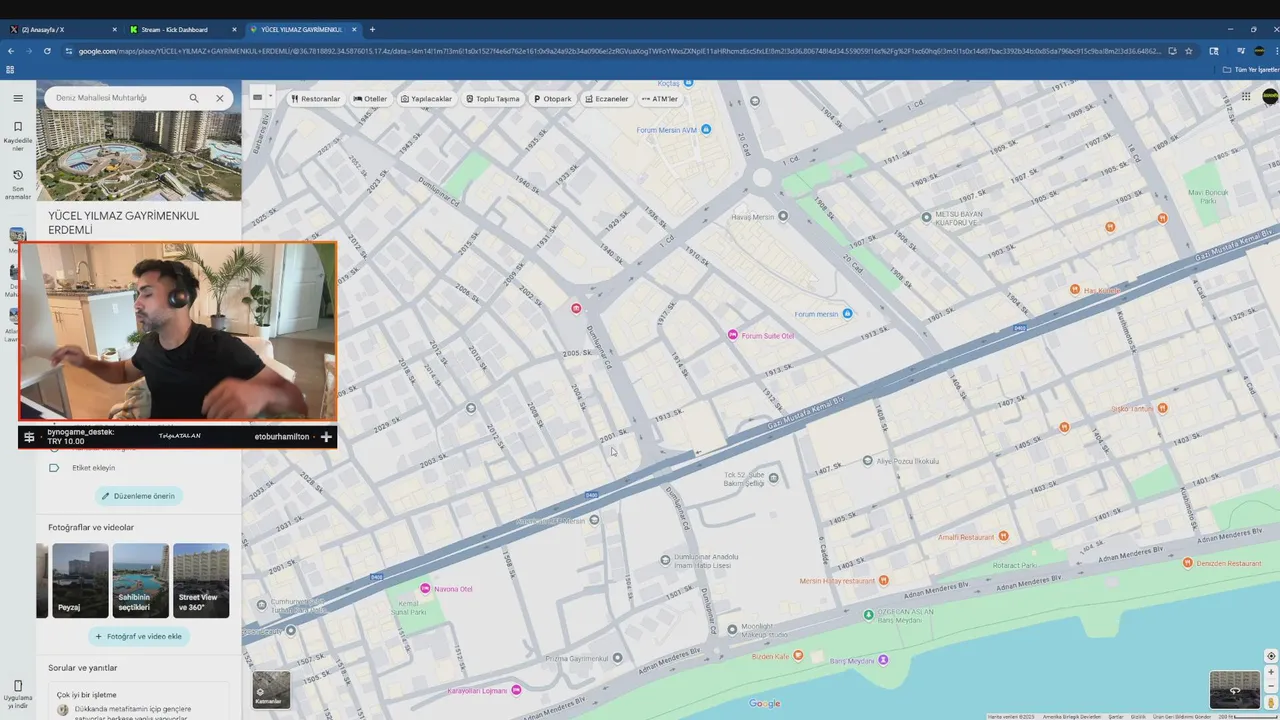Switch to the Anasayfa / X tab
This screenshot has height=720, width=1280.
coord(62,29)
